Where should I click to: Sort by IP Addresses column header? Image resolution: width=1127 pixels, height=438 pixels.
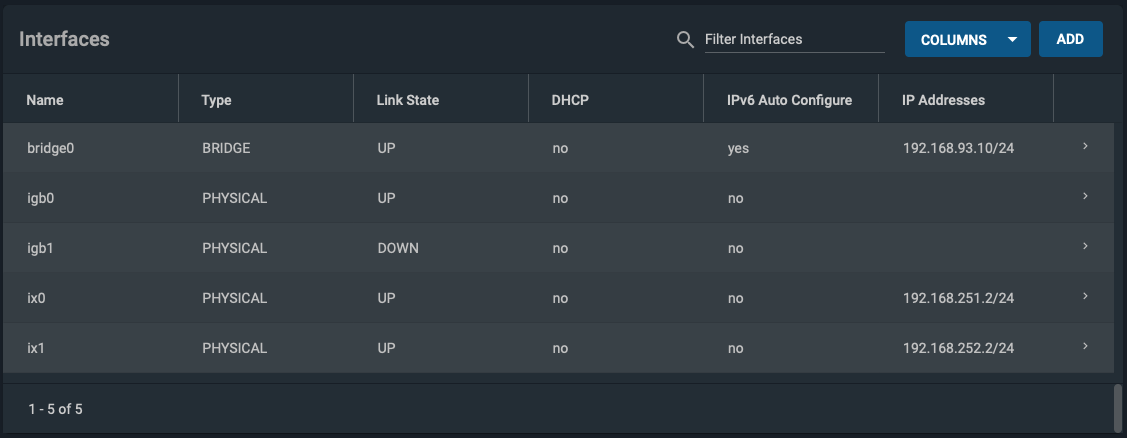pyautogui.click(x=943, y=100)
